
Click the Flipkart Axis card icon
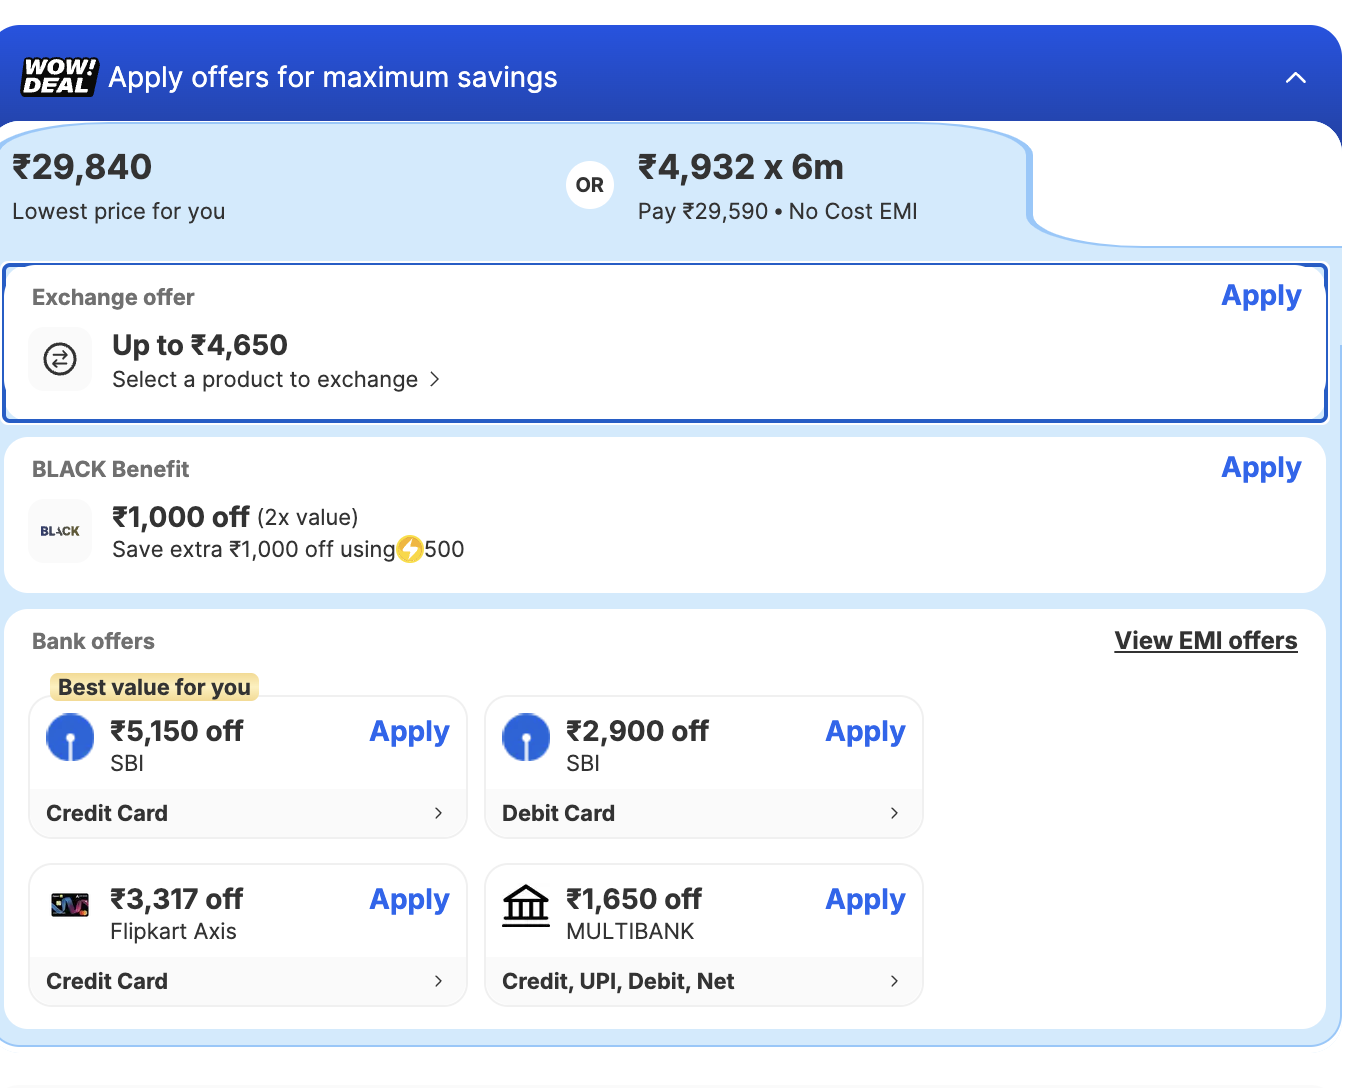[x=70, y=905]
